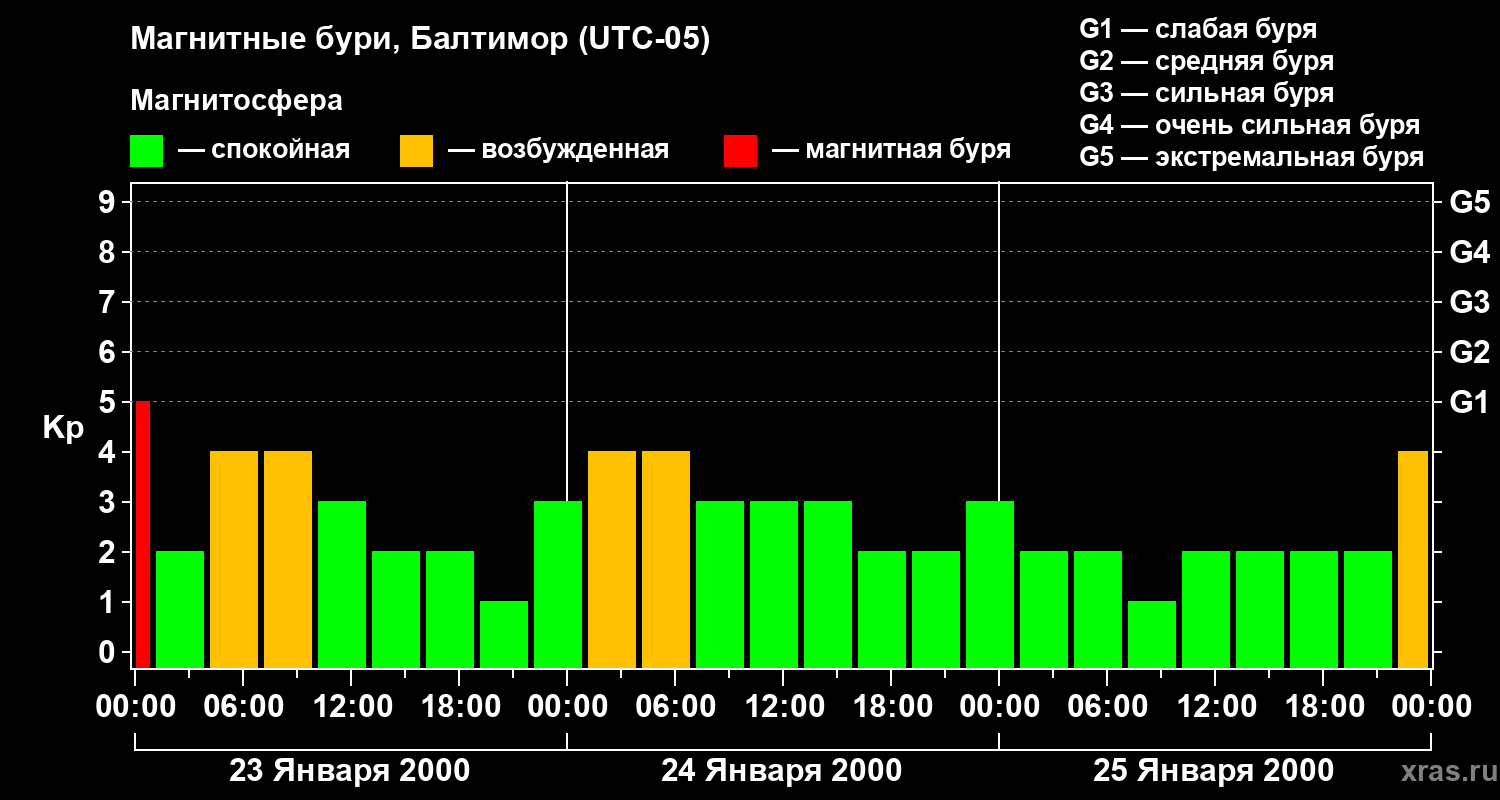Click the 'G4 — очень сильная буря' legend text
The image size is (1500, 800).
[x=1250, y=125]
